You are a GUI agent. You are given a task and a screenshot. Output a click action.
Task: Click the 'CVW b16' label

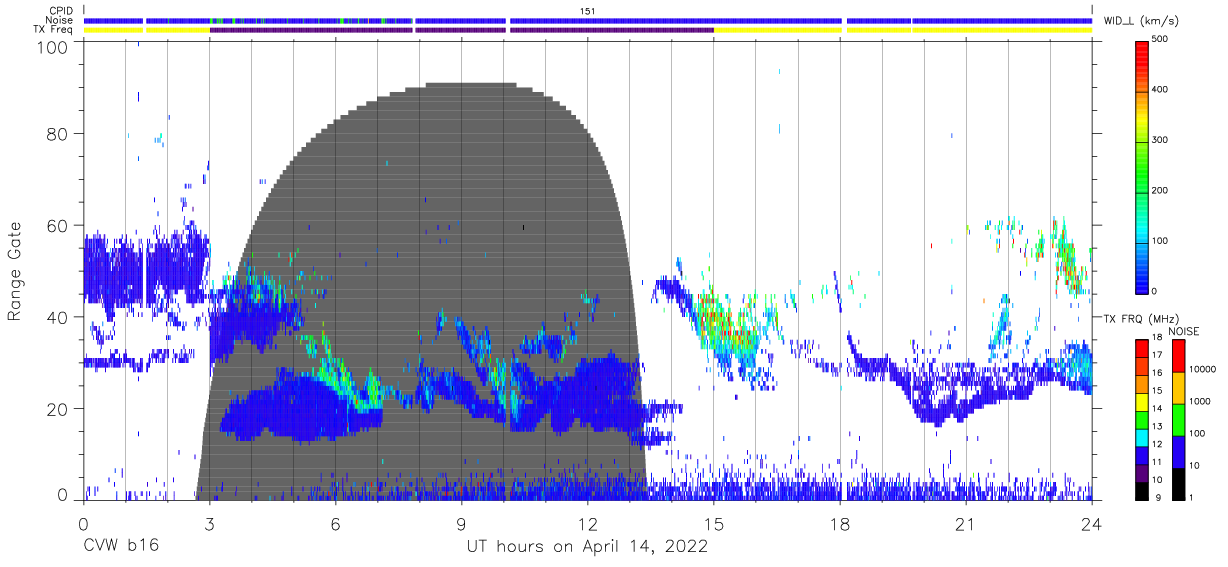120,546
